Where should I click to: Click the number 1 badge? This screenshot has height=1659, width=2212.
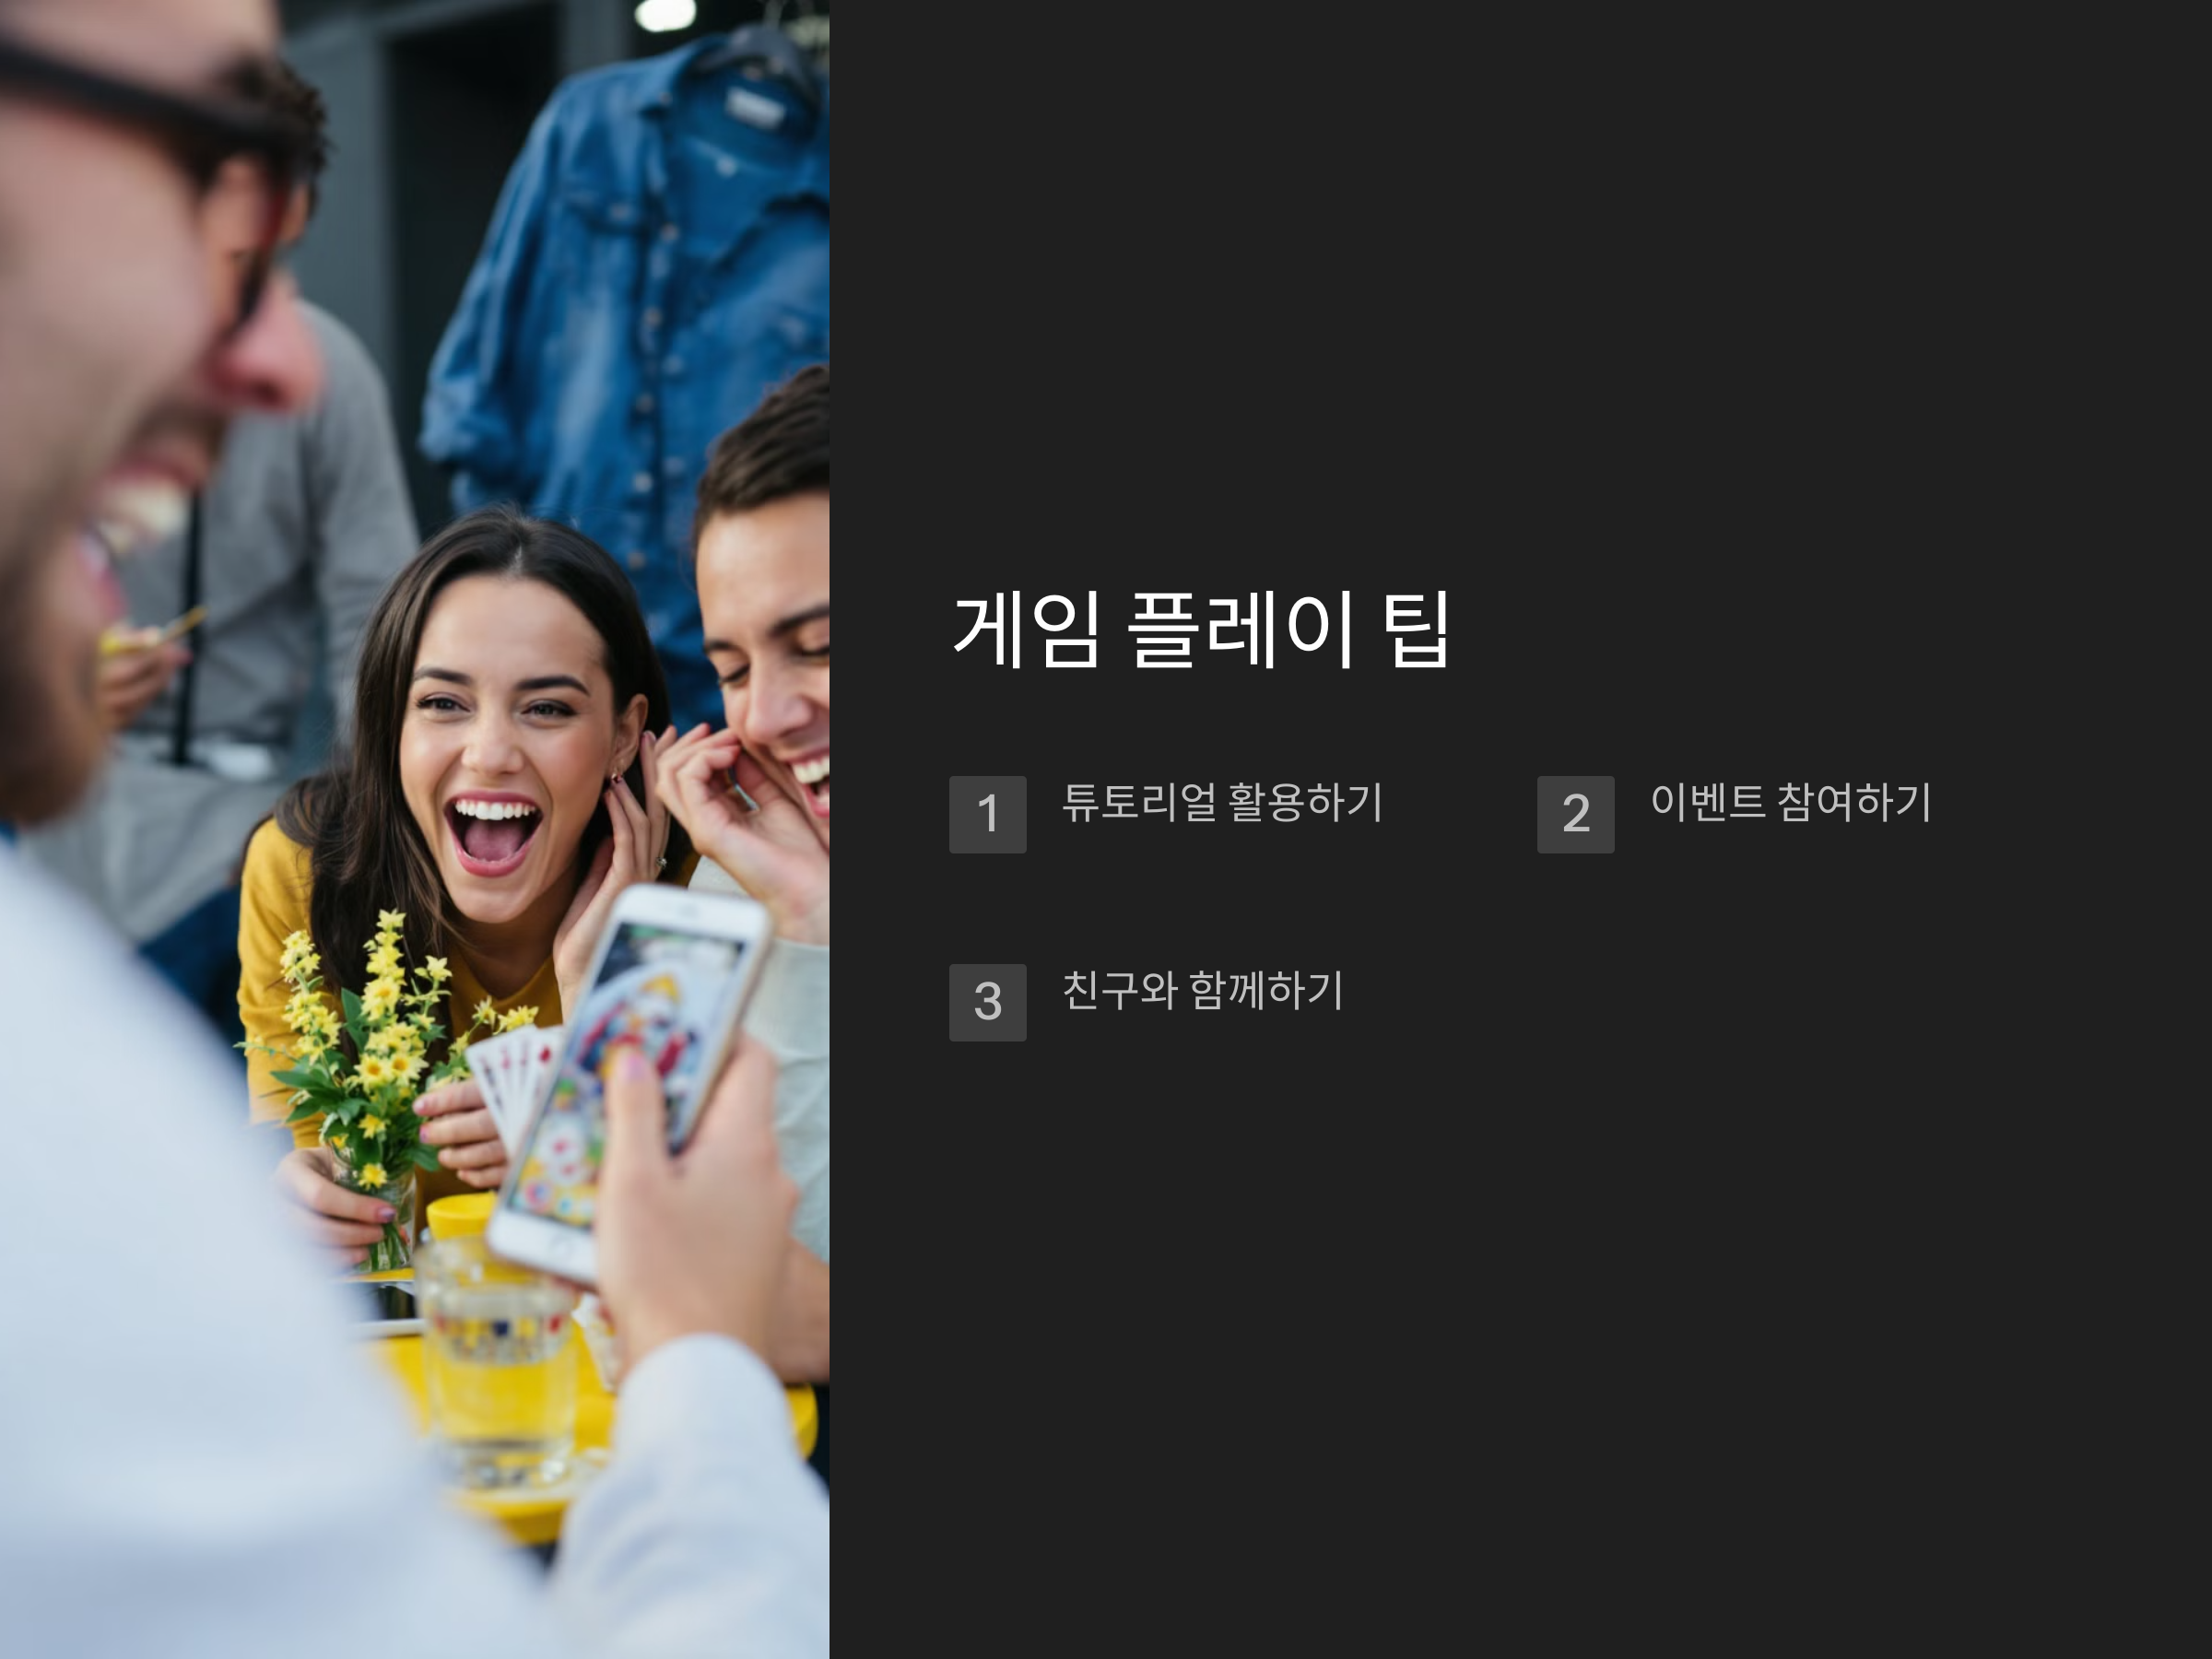tap(987, 814)
